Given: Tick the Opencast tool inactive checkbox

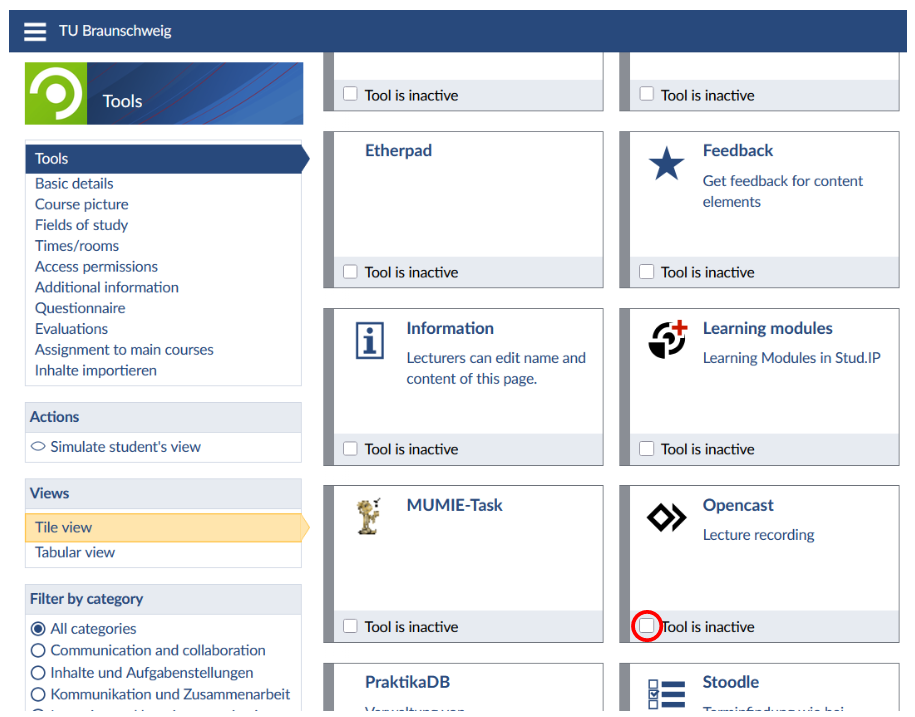Looking at the screenshot, I should coord(647,626).
